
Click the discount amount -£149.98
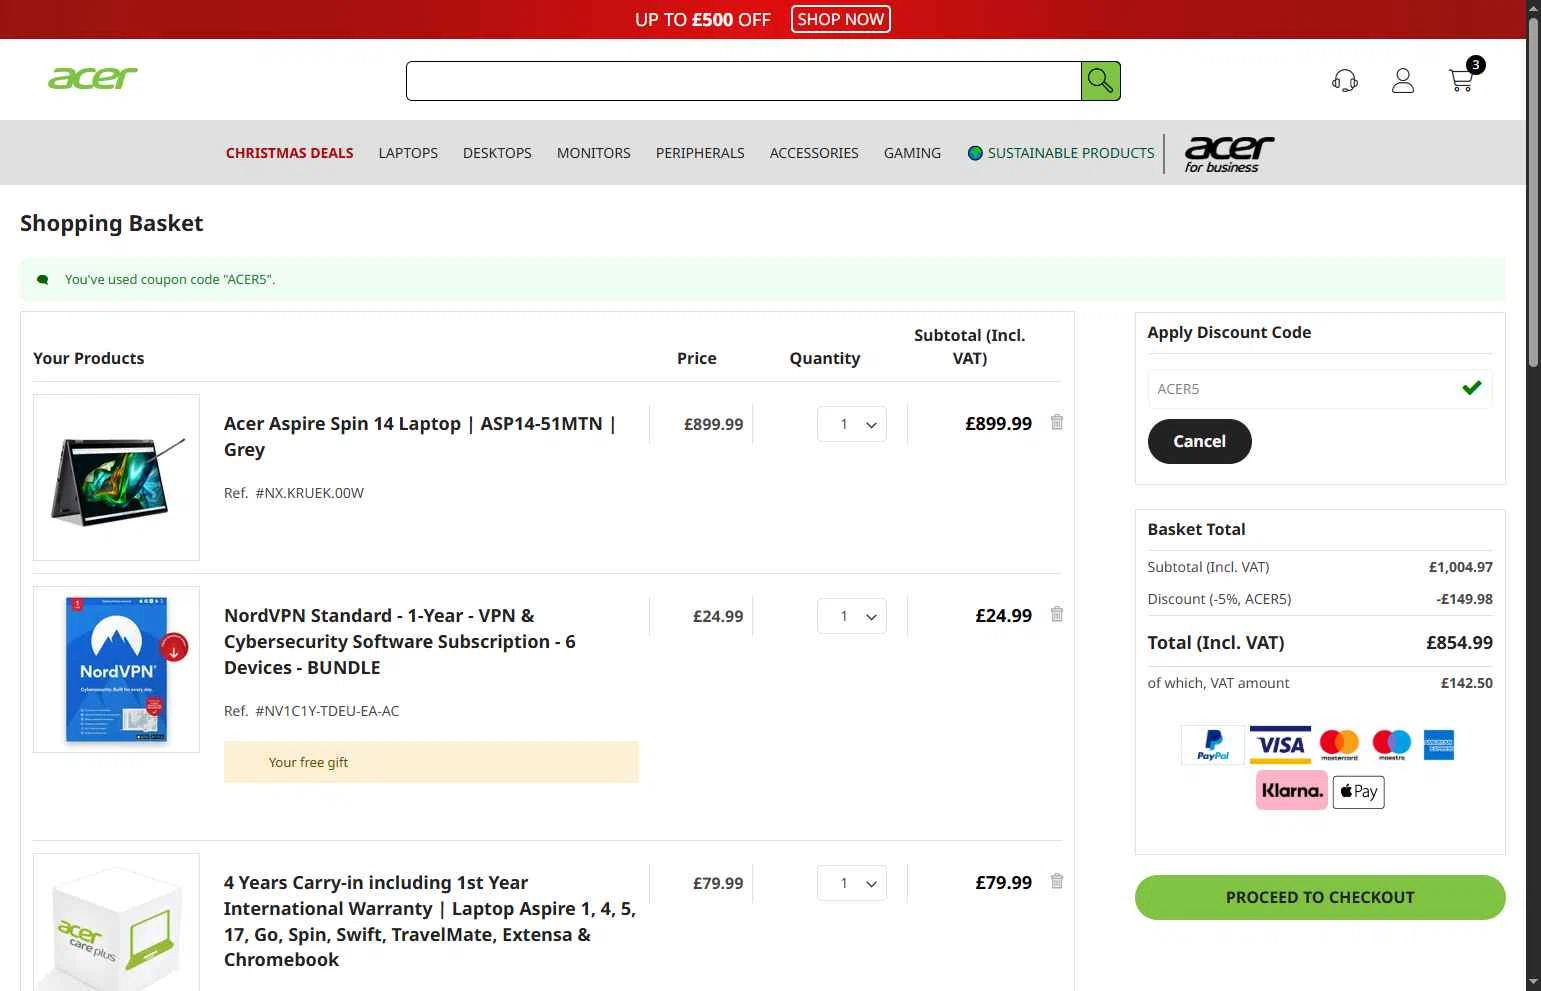pyautogui.click(x=1464, y=599)
